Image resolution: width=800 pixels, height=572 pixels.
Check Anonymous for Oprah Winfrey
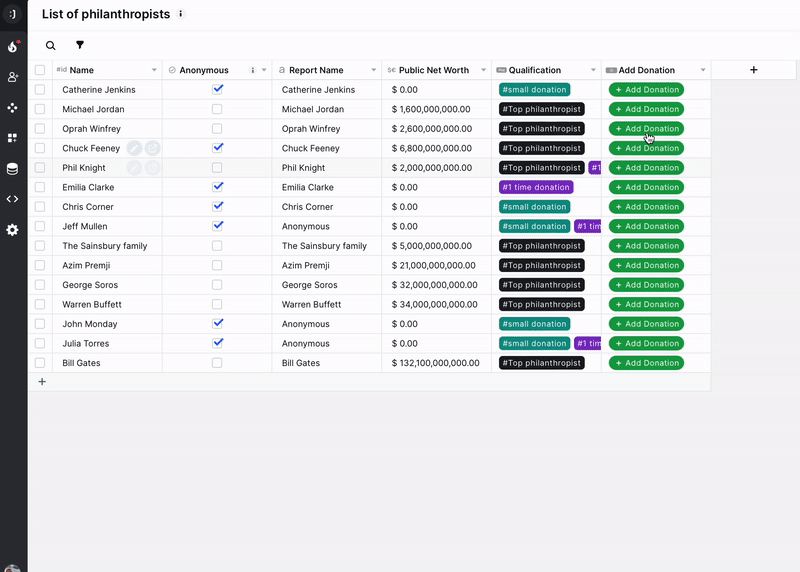tap(217, 129)
